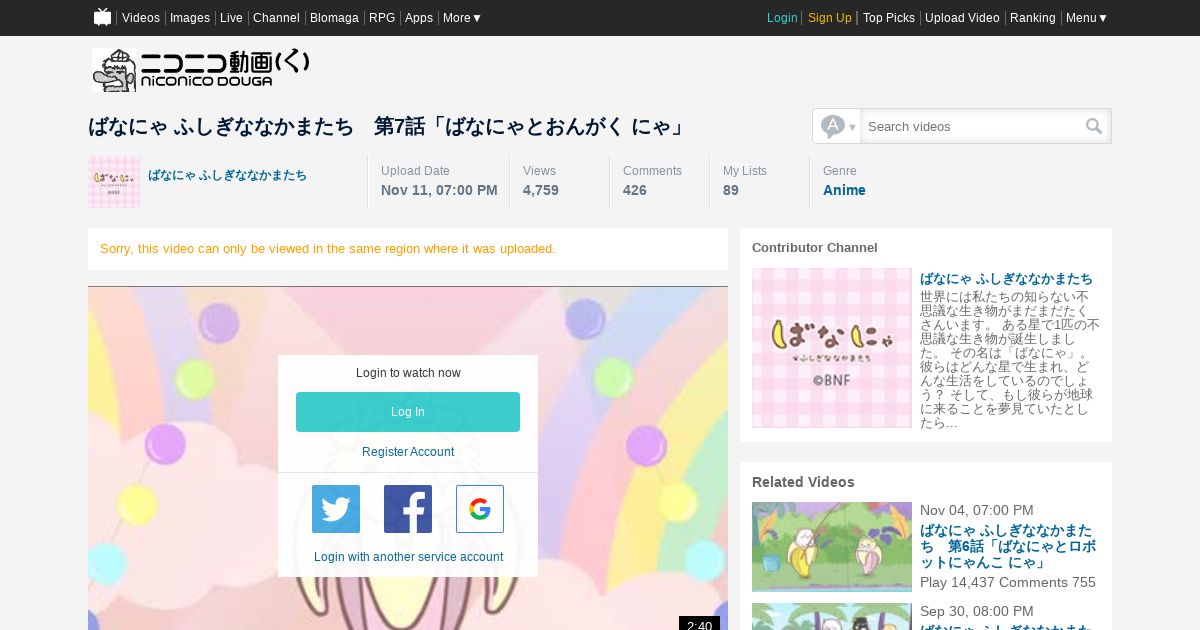This screenshot has height=630, width=1200.
Task: Open the Contributor Channel title link
Action: click(x=1006, y=279)
